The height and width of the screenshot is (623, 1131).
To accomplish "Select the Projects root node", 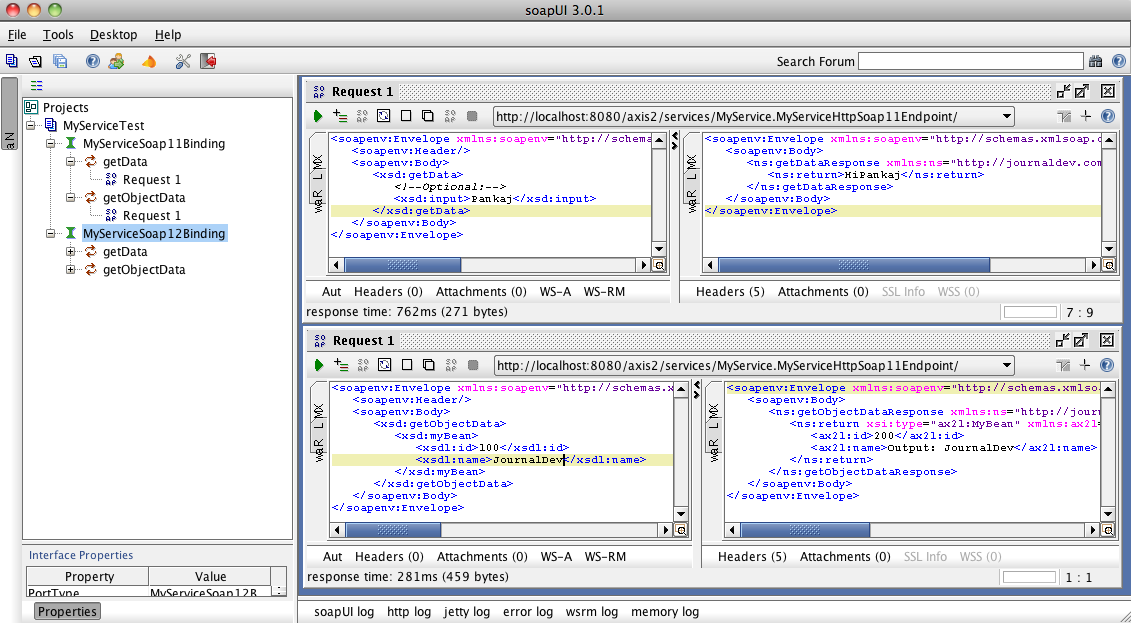I will [x=66, y=107].
